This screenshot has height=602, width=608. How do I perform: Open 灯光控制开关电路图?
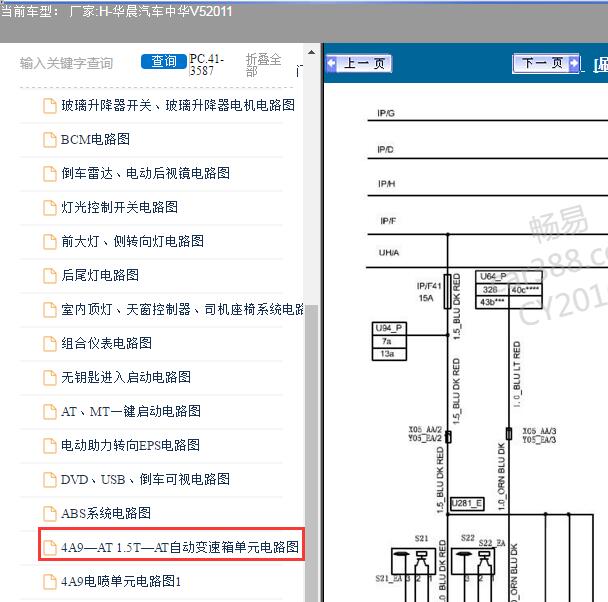coord(119,207)
